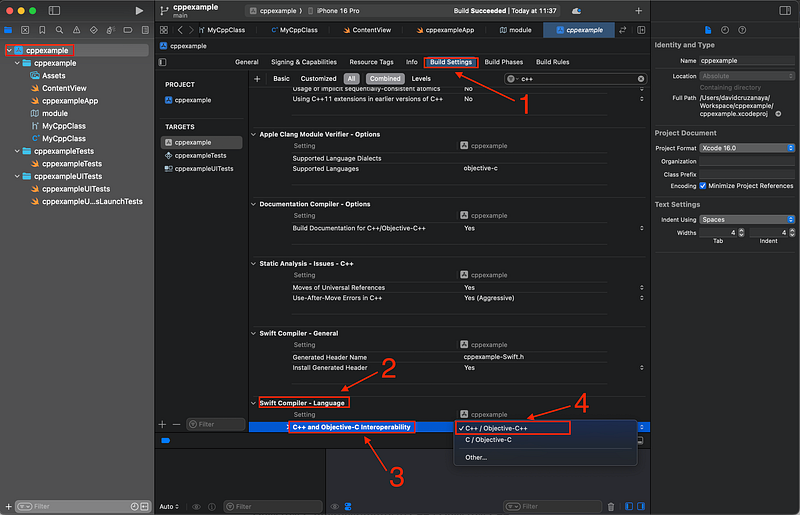Viewport: 800px width, 515px height.
Task: Collapse the cppexample root project
Action: point(9,51)
